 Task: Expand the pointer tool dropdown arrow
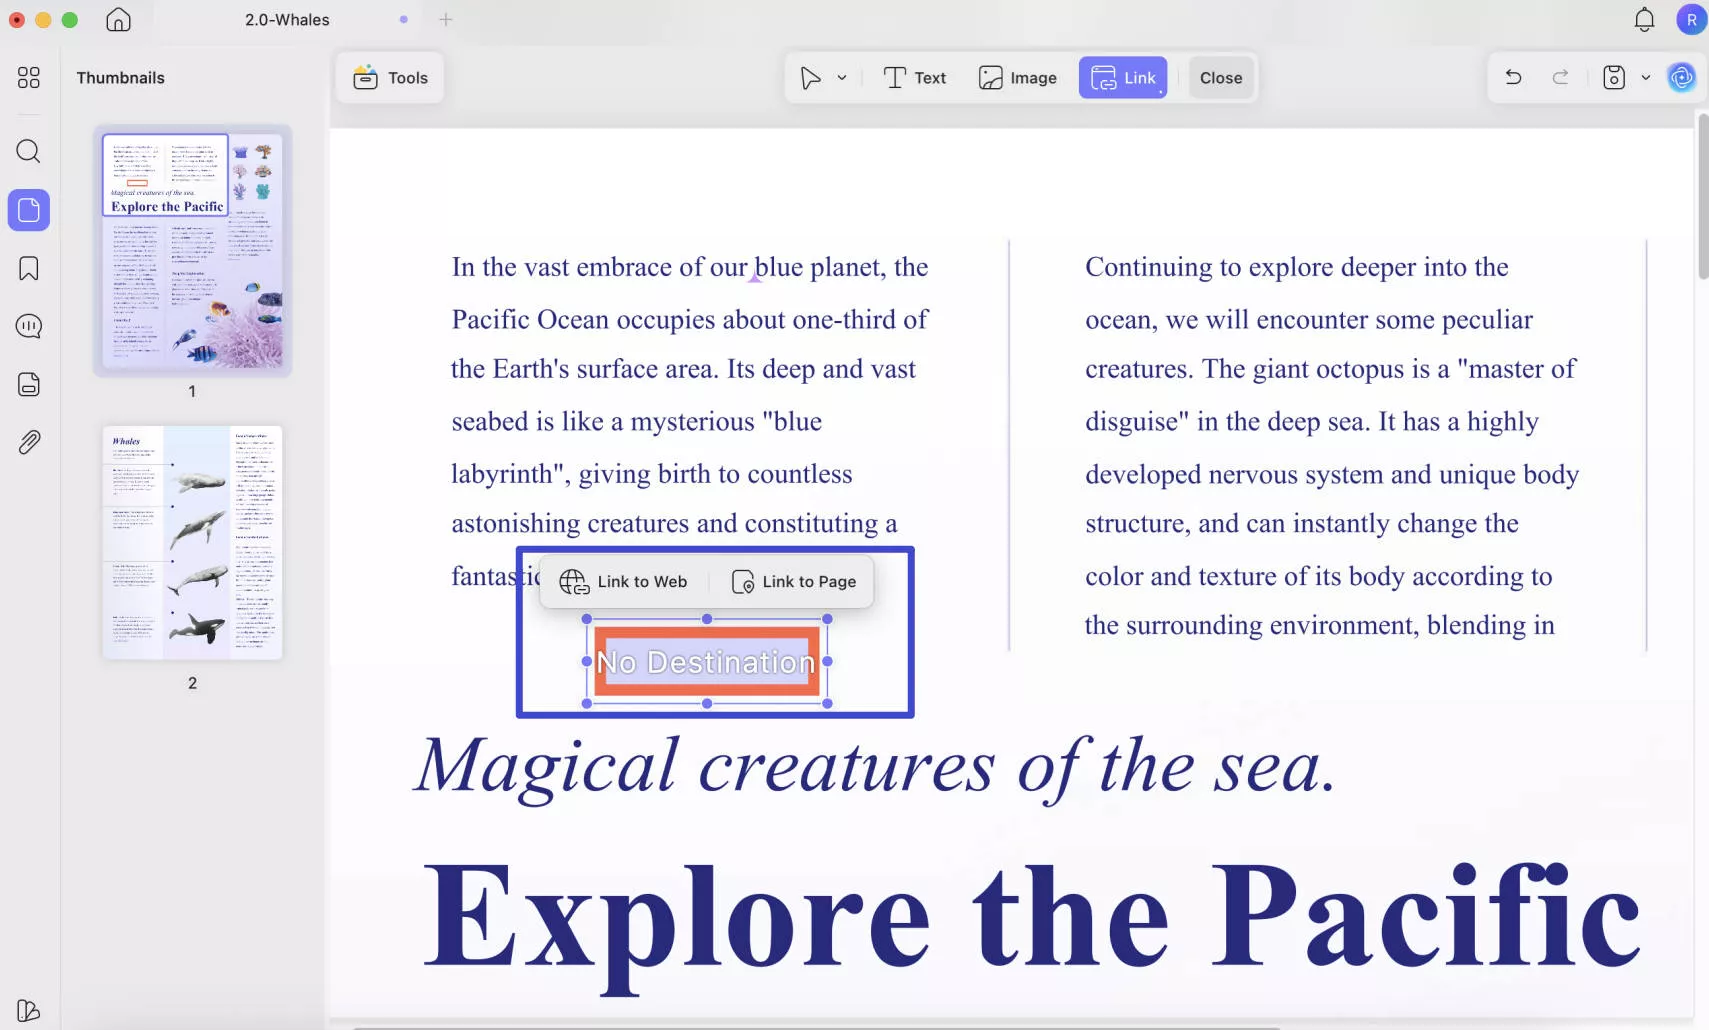pyautogui.click(x=842, y=78)
